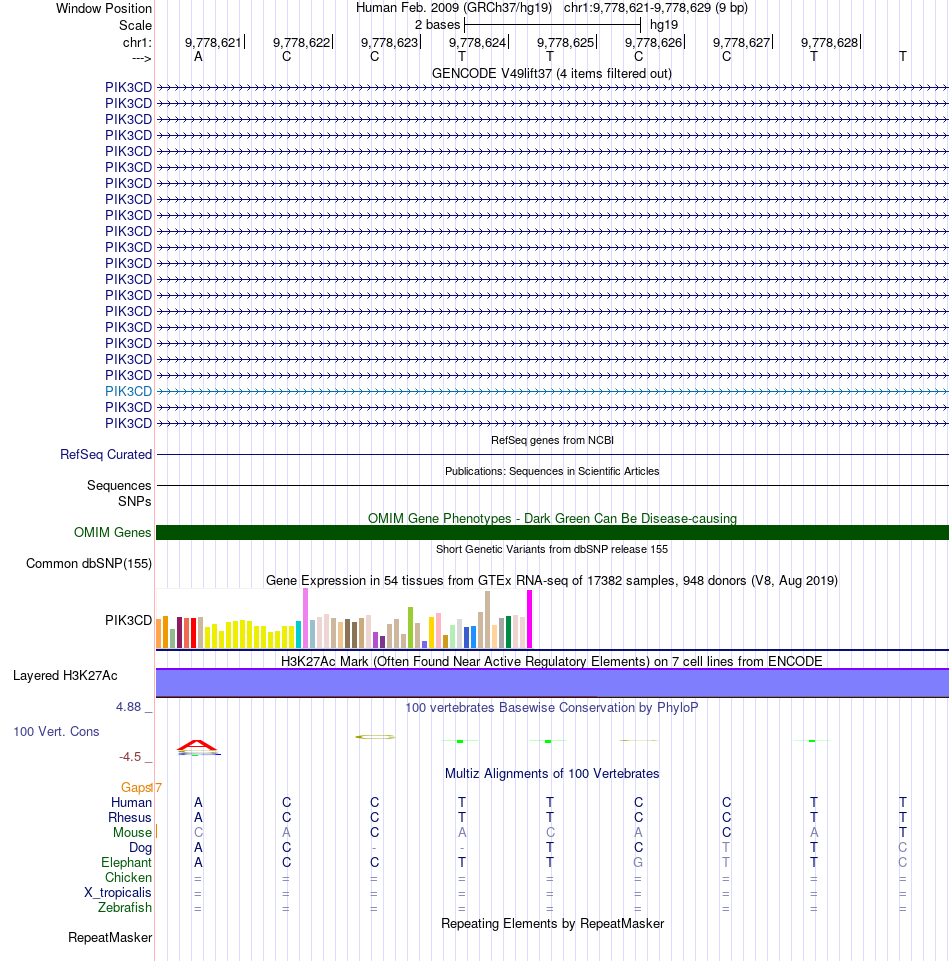Click the Zebrafish species label
This screenshot has width=950, height=961.
(125, 908)
